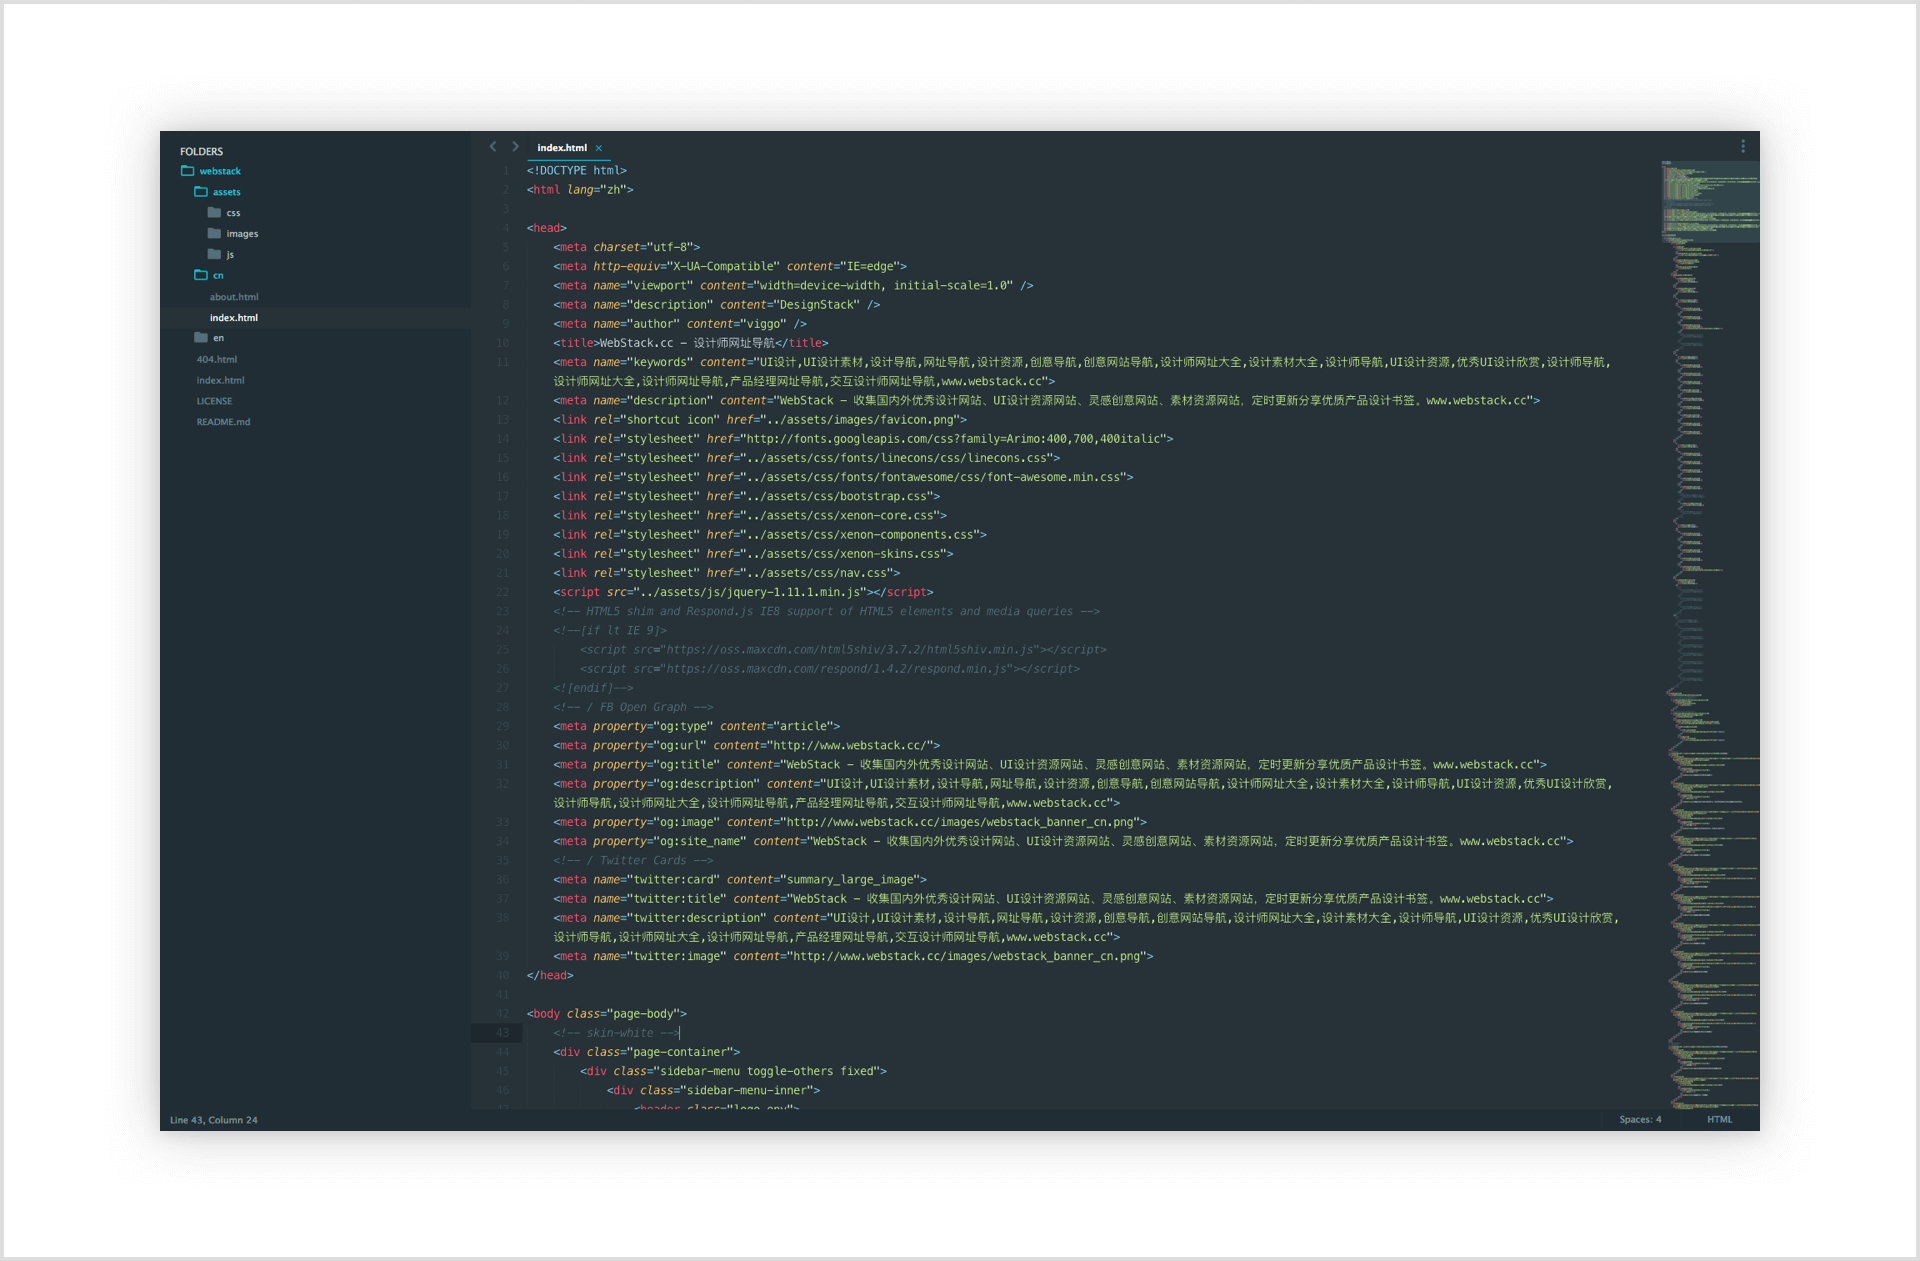The width and height of the screenshot is (1920, 1261).
Task: Click the left tab navigation arrow
Action: (x=493, y=146)
